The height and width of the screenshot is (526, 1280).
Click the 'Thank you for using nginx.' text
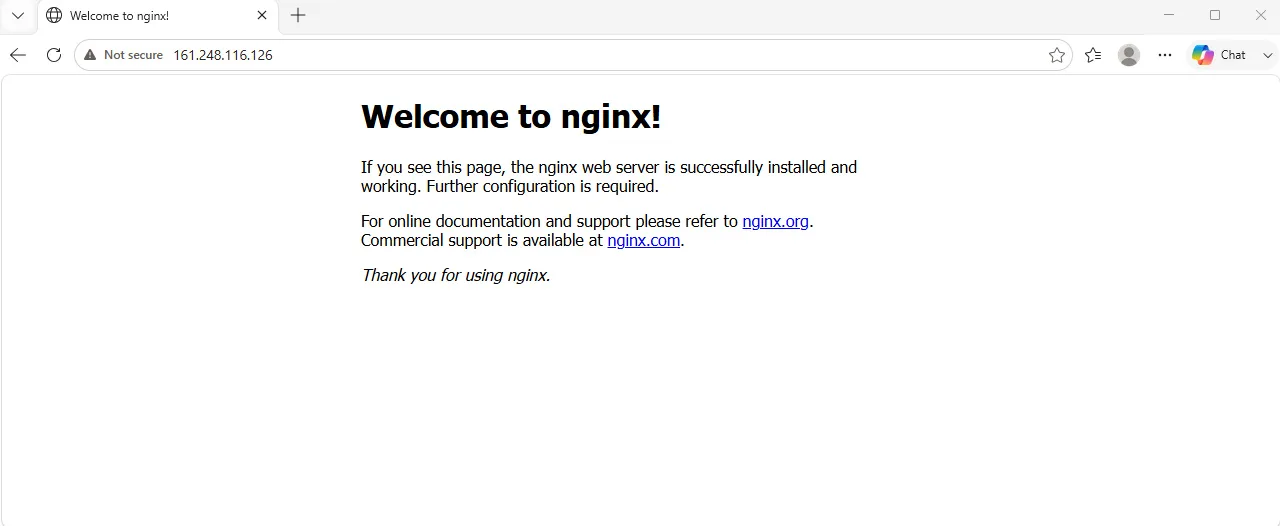tap(456, 275)
